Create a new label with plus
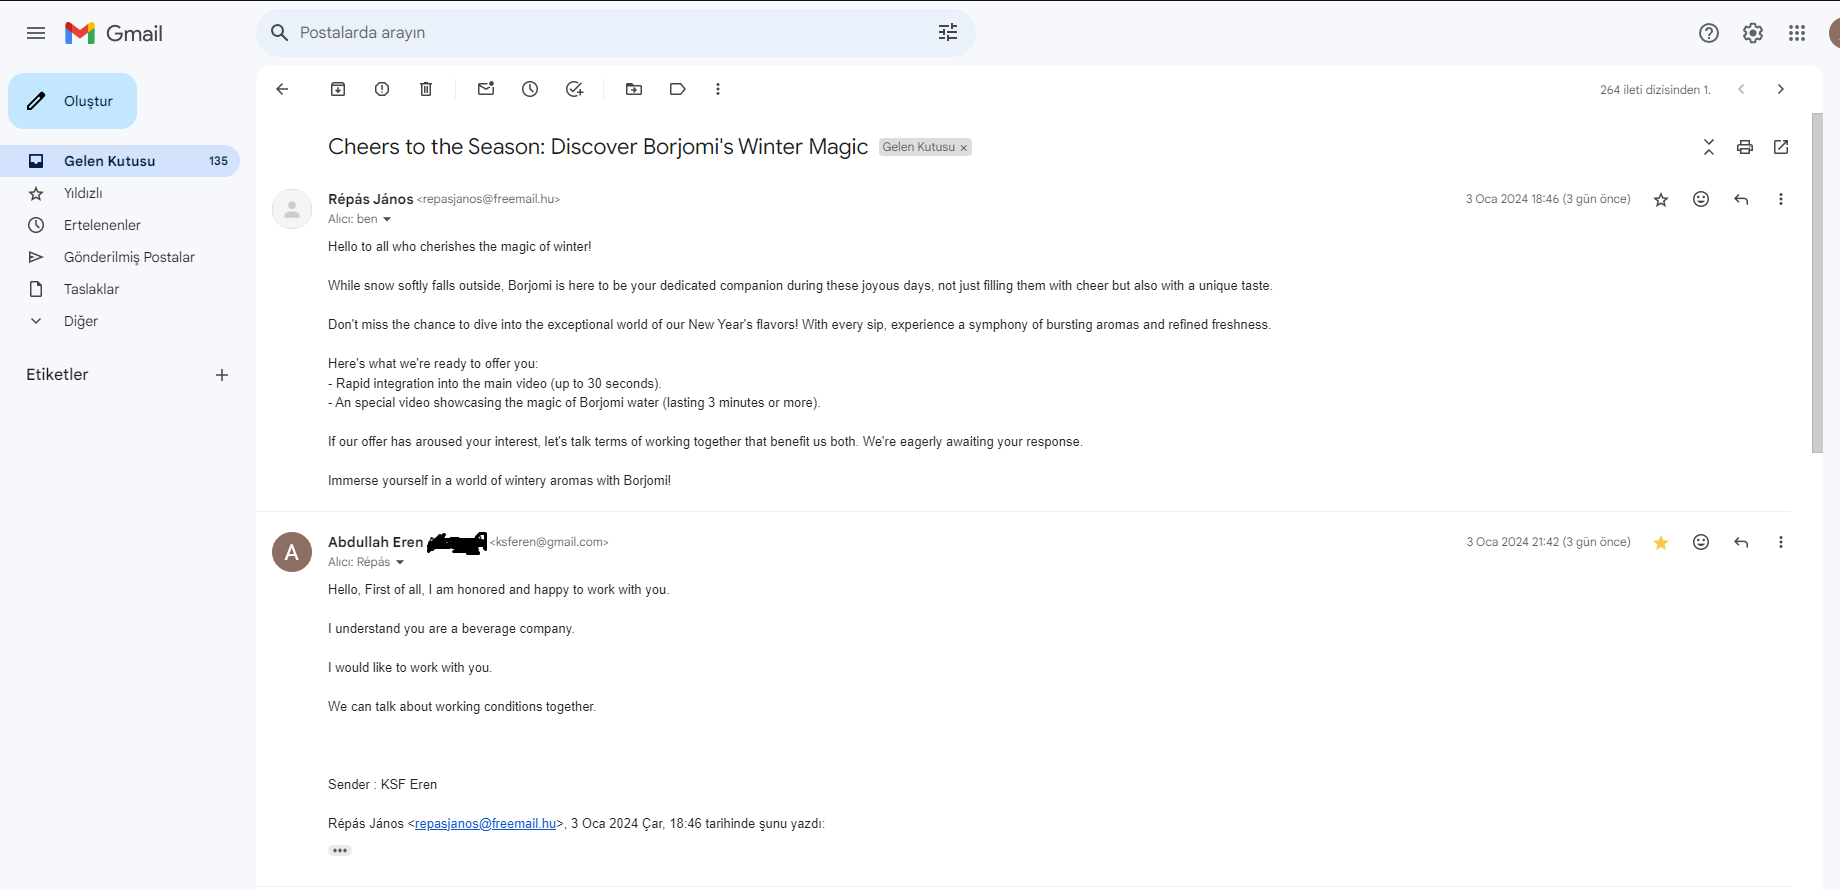 [x=222, y=375]
